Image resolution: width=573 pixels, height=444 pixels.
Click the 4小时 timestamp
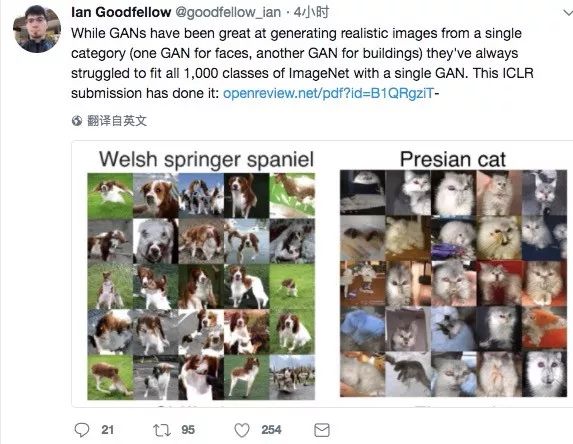coord(311,12)
